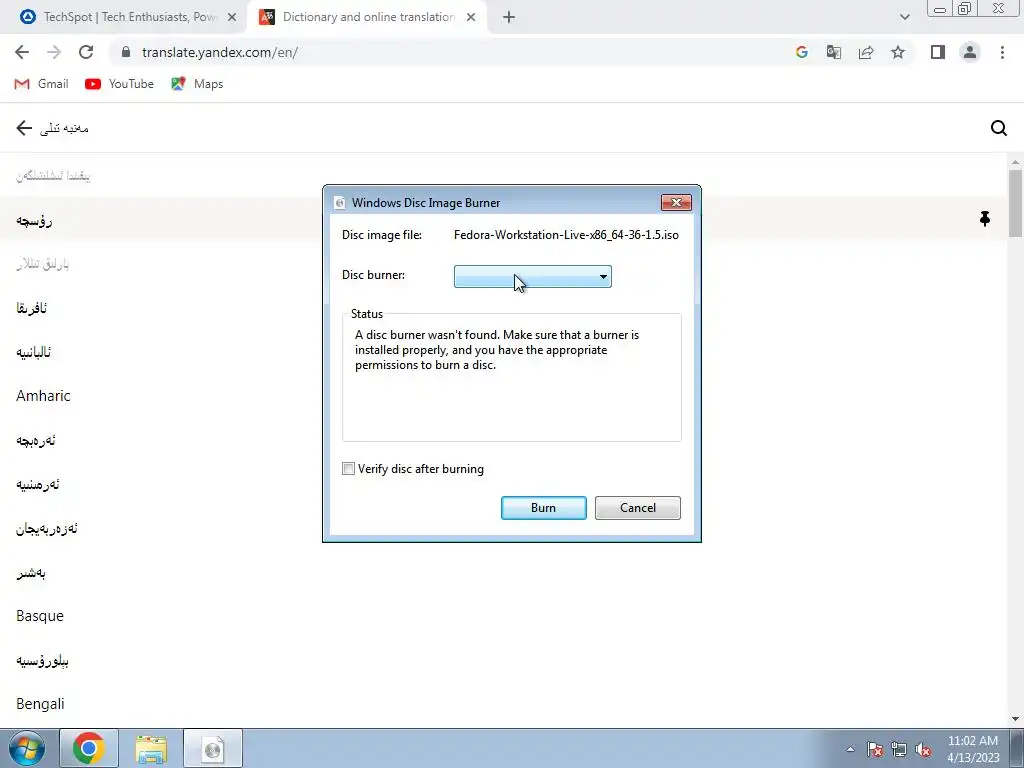
Task: Click the Cancel button in Disc Image Burner
Action: click(637, 508)
